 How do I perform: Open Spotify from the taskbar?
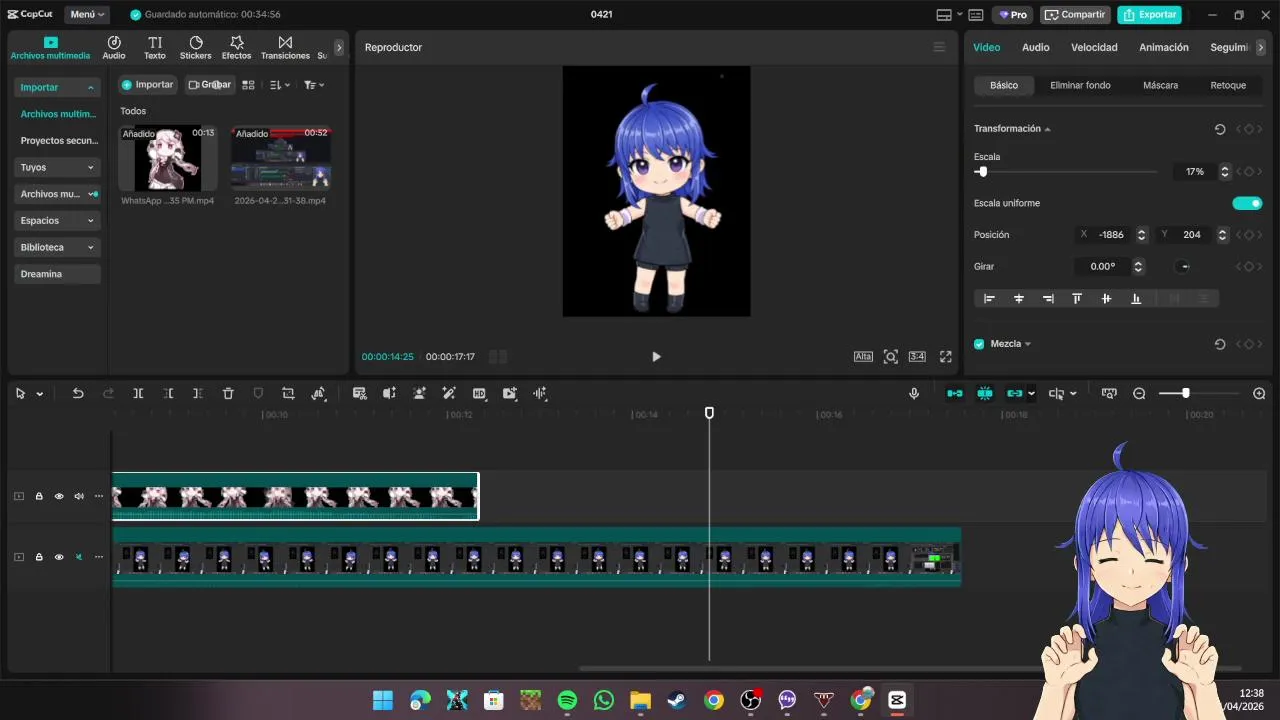(x=567, y=700)
